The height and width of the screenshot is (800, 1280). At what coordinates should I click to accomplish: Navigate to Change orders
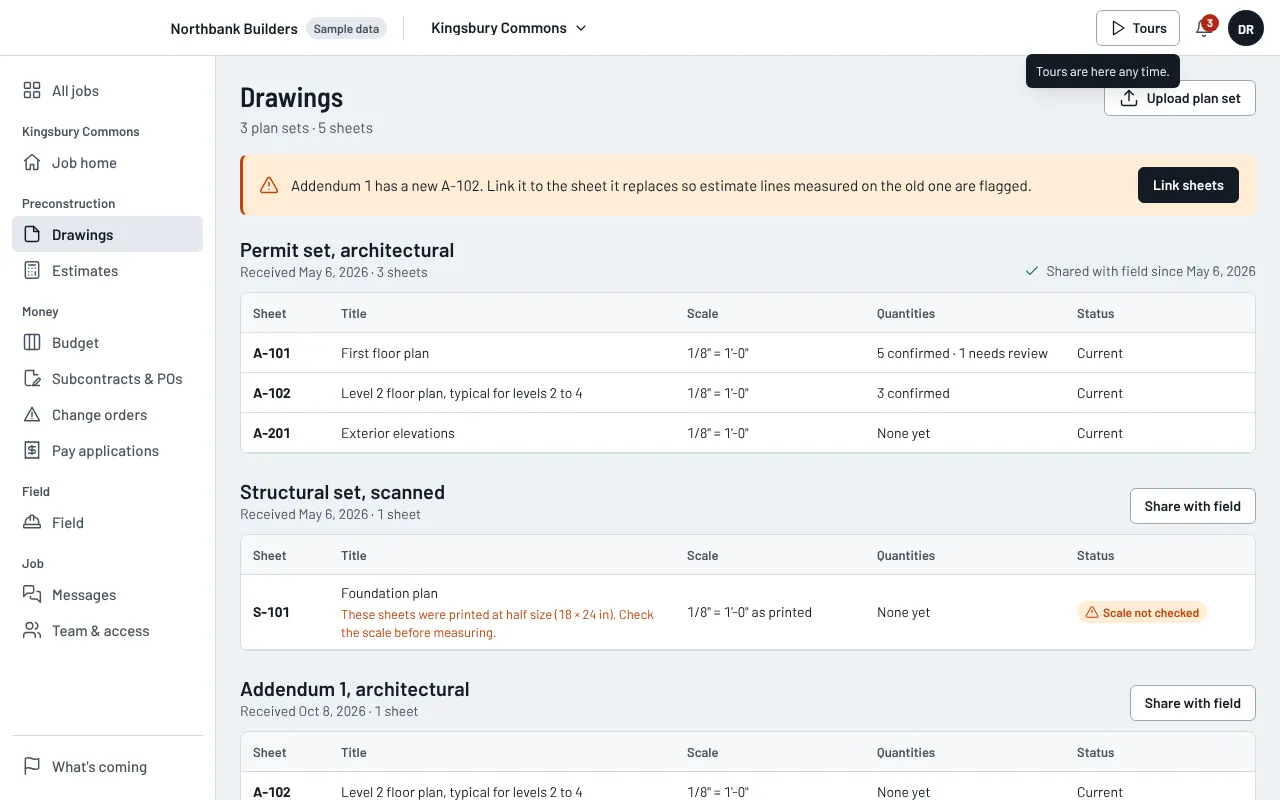tap(107, 415)
